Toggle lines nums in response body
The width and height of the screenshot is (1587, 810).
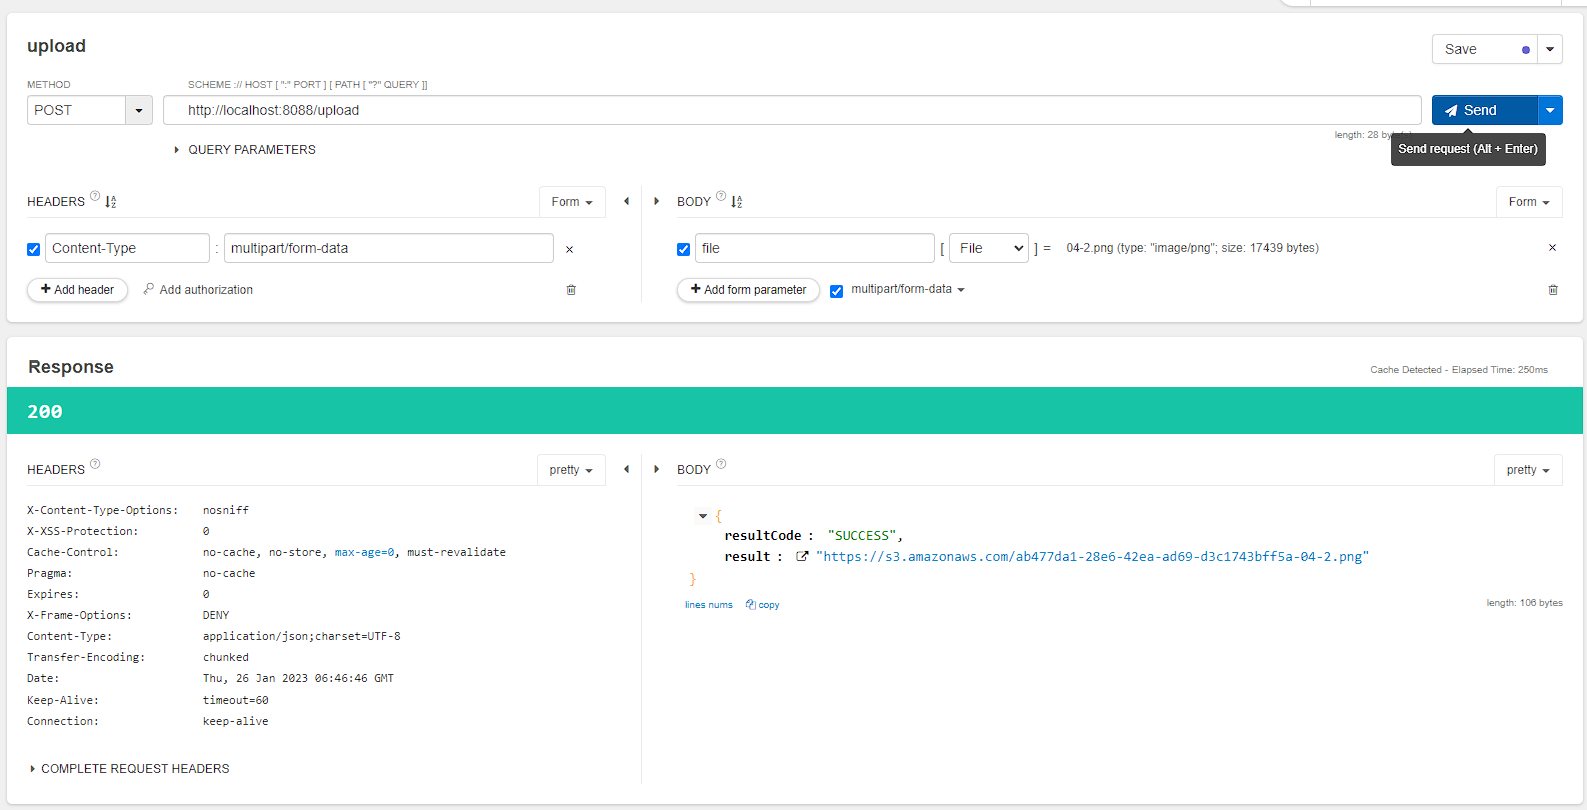point(709,605)
